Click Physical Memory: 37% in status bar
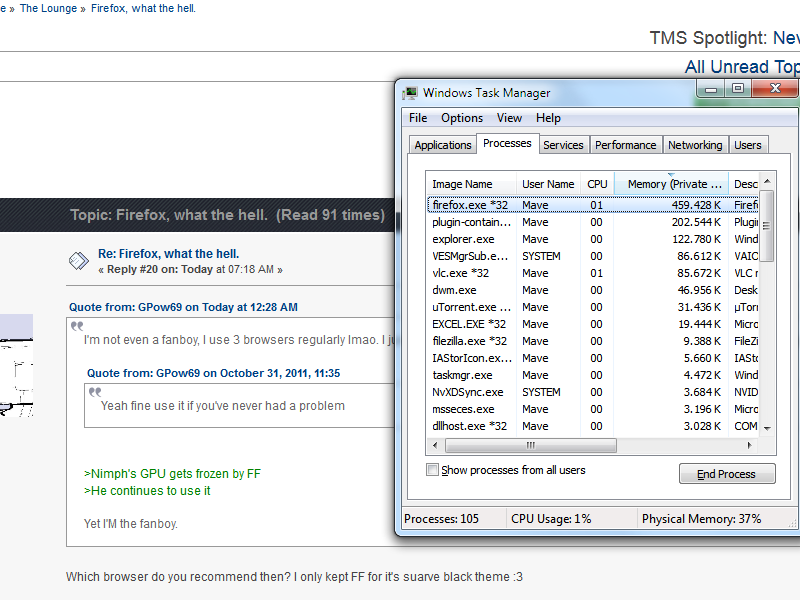 pyautogui.click(x=702, y=519)
